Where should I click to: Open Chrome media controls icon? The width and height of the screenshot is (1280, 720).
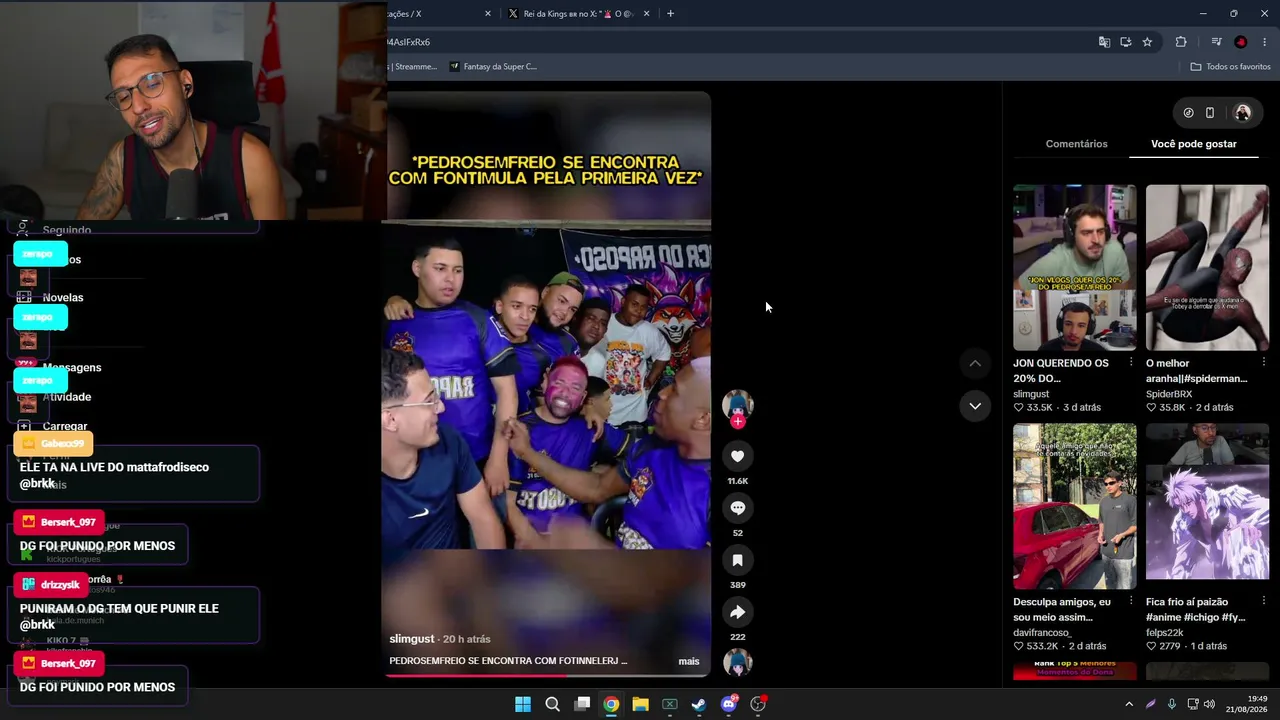click(1216, 42)
